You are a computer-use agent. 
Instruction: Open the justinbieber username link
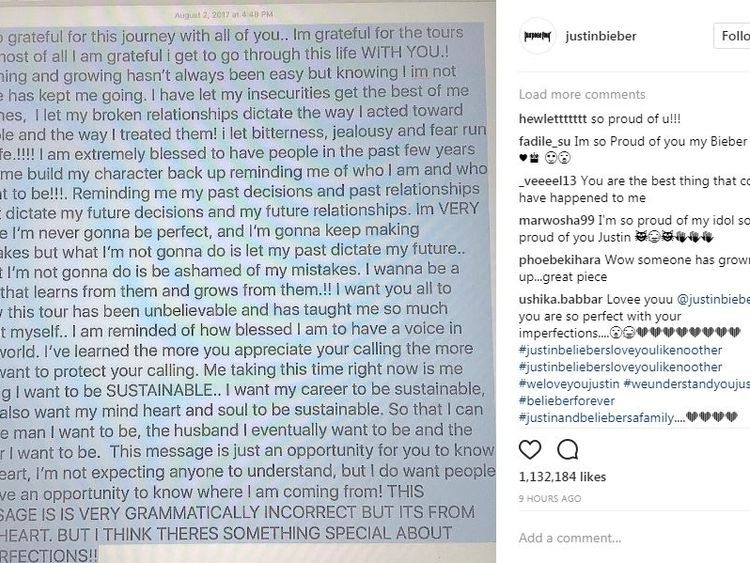[601, 36]
